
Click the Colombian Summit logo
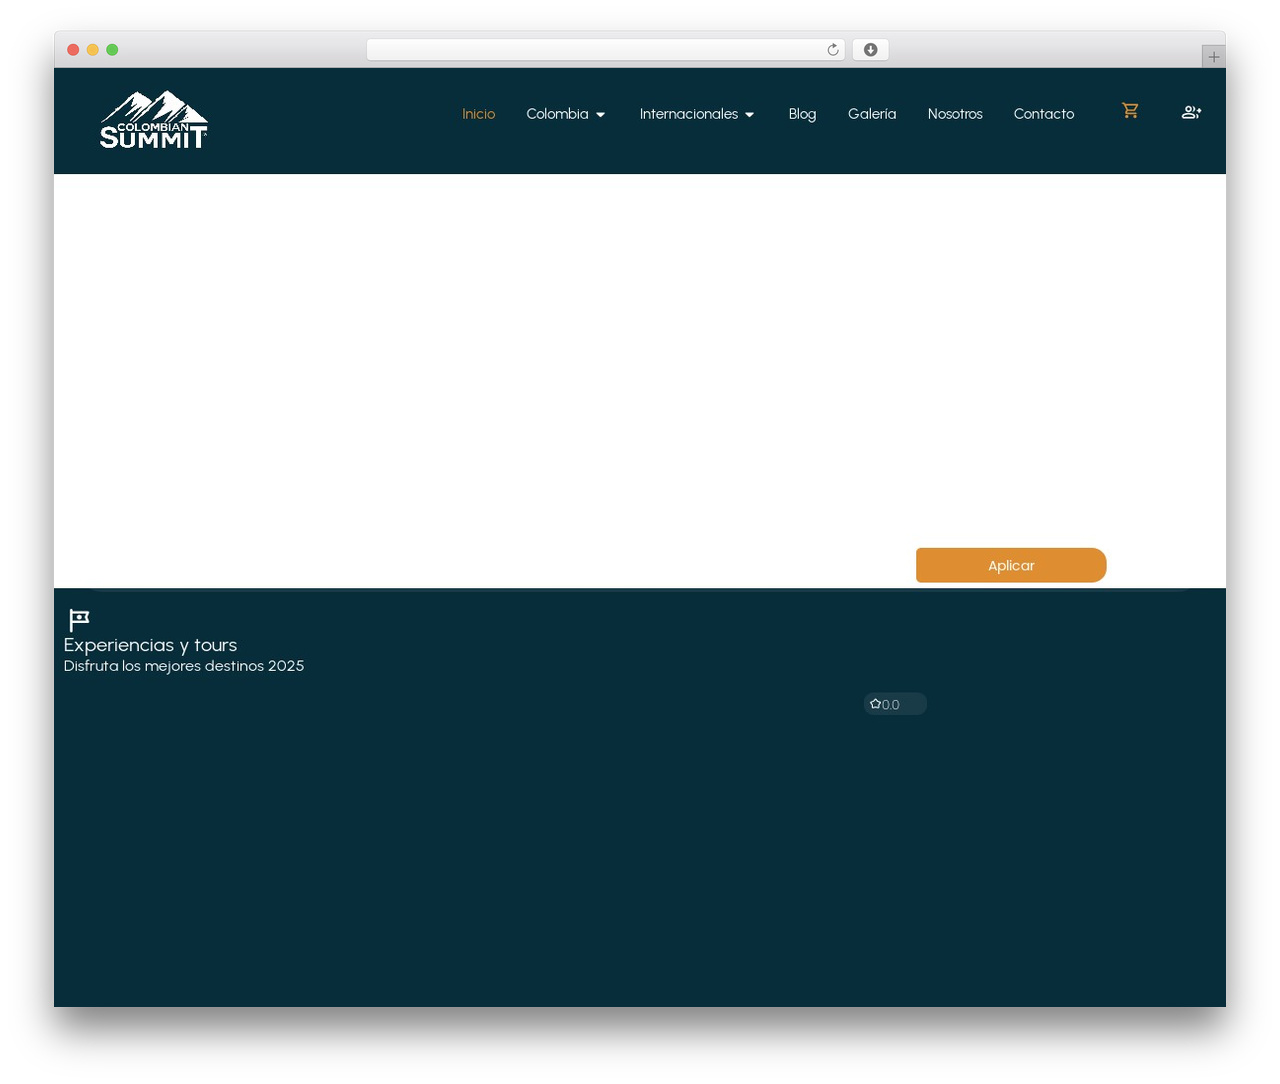coord(154,120)
